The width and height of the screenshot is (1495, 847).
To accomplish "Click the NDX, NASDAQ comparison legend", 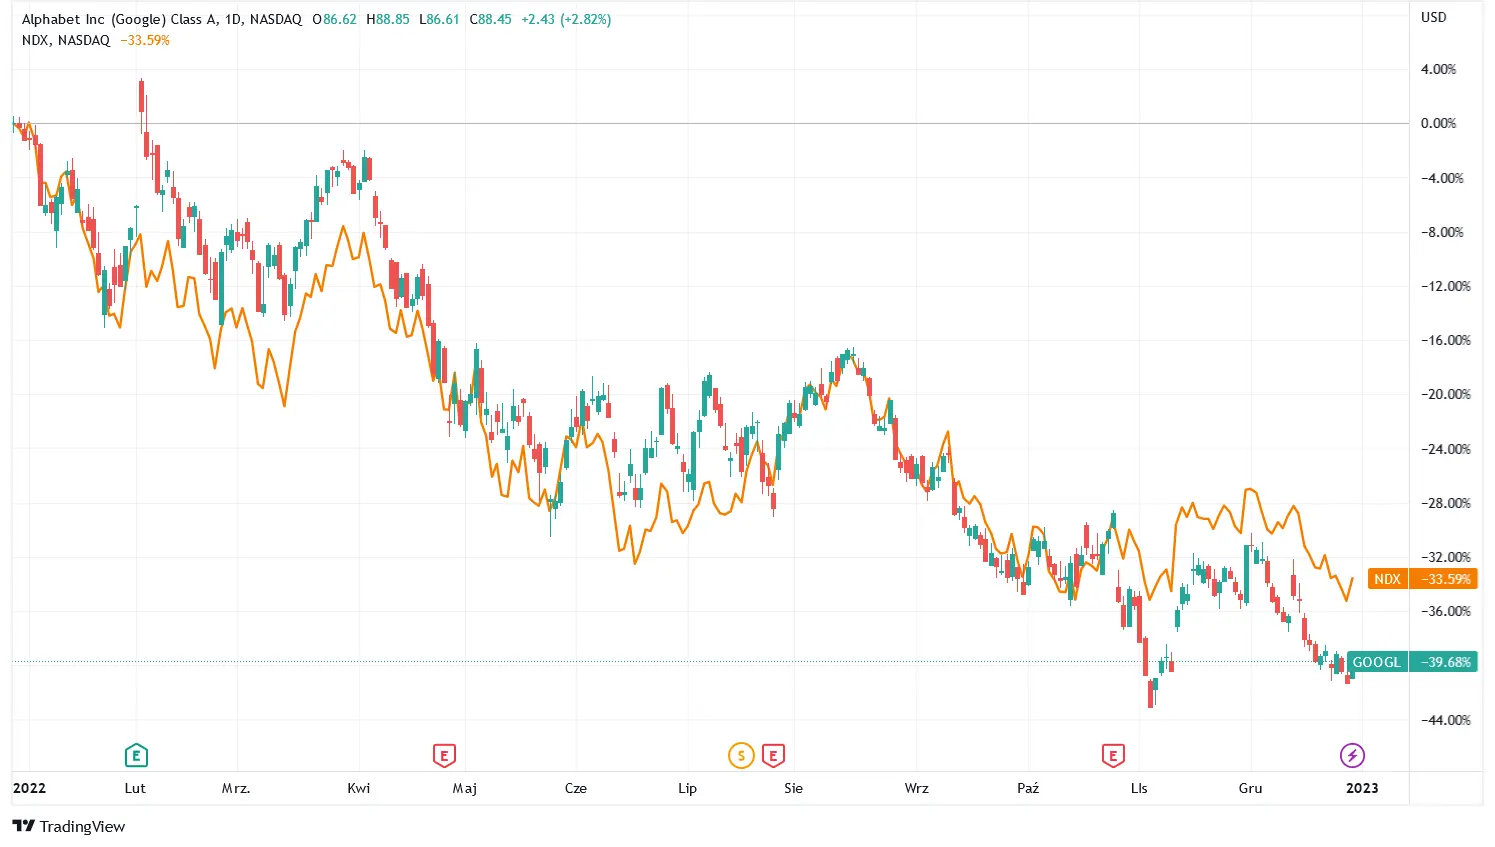I will coord(66,40).
